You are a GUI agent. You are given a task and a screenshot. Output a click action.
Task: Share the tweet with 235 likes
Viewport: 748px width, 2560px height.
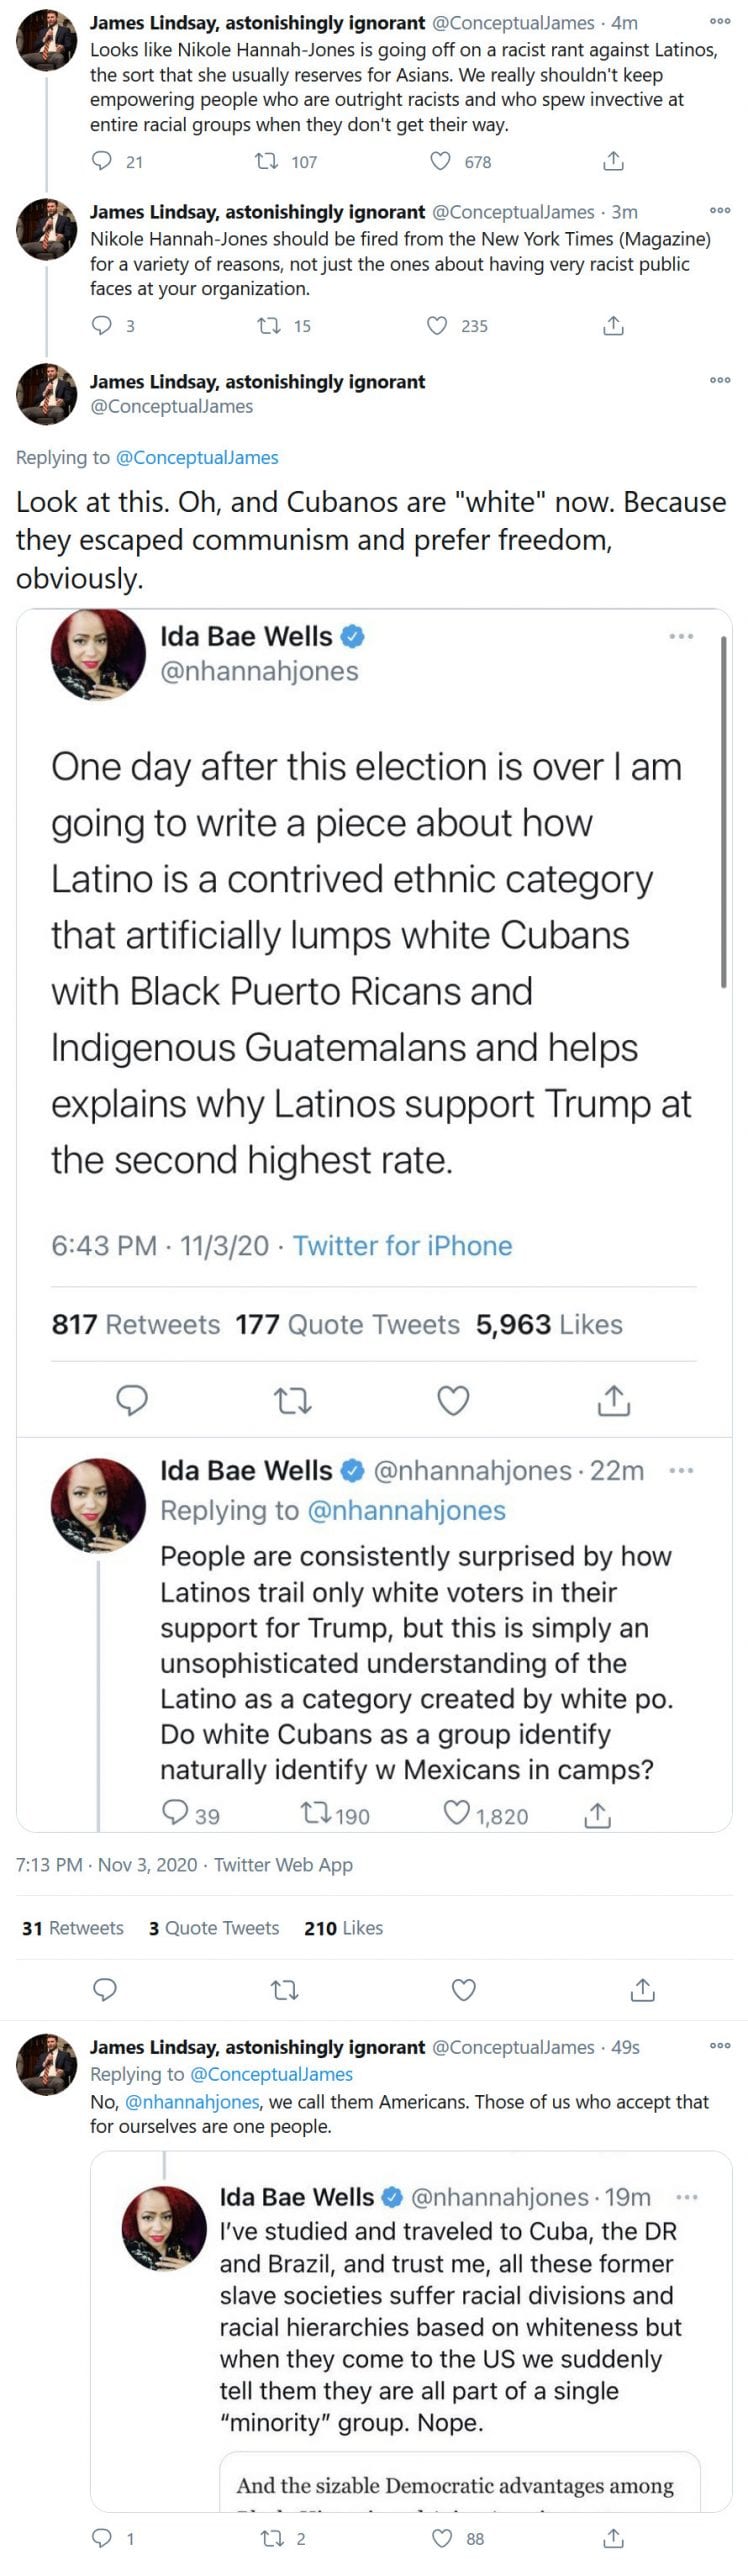[x=613, y=325]
